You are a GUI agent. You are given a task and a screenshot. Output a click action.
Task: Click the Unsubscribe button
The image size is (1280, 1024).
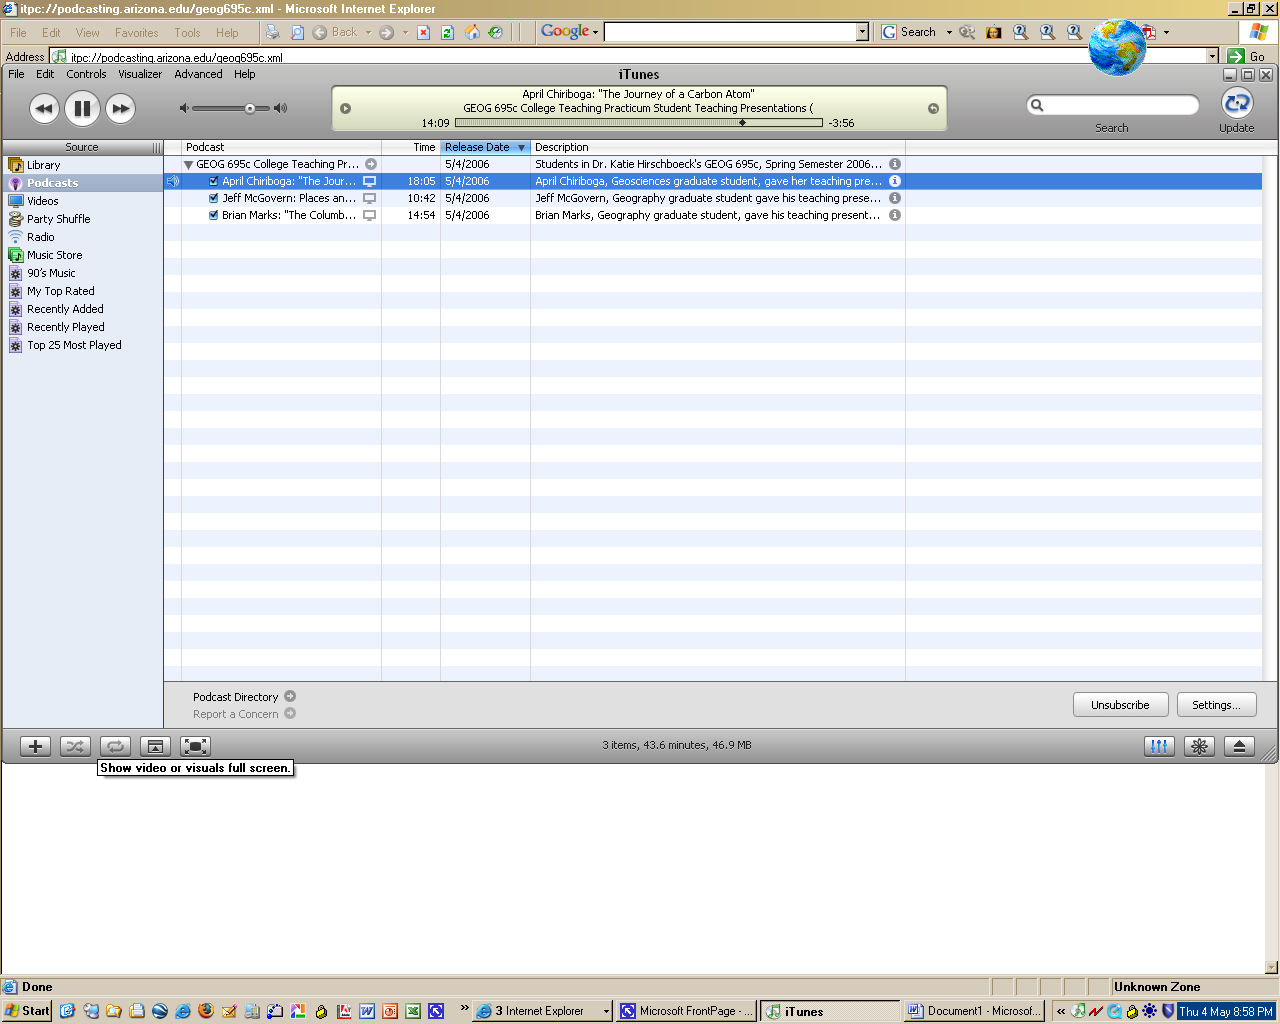click(1120, 705)
